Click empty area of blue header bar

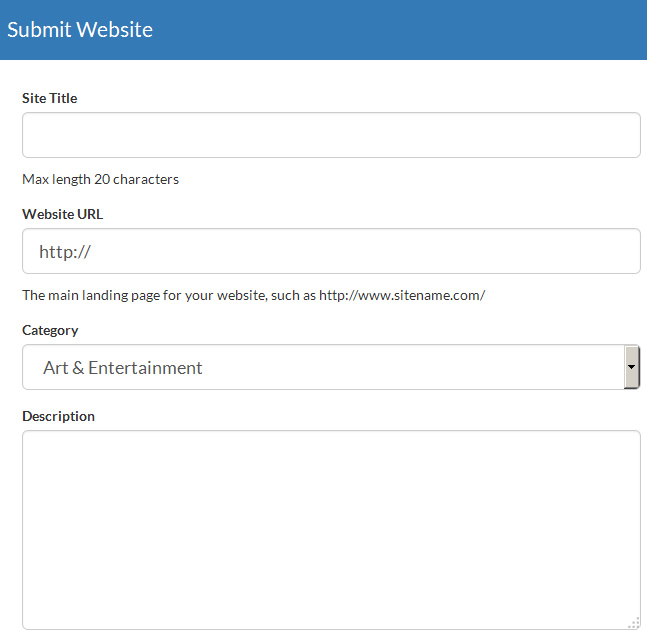coord(420,30)
